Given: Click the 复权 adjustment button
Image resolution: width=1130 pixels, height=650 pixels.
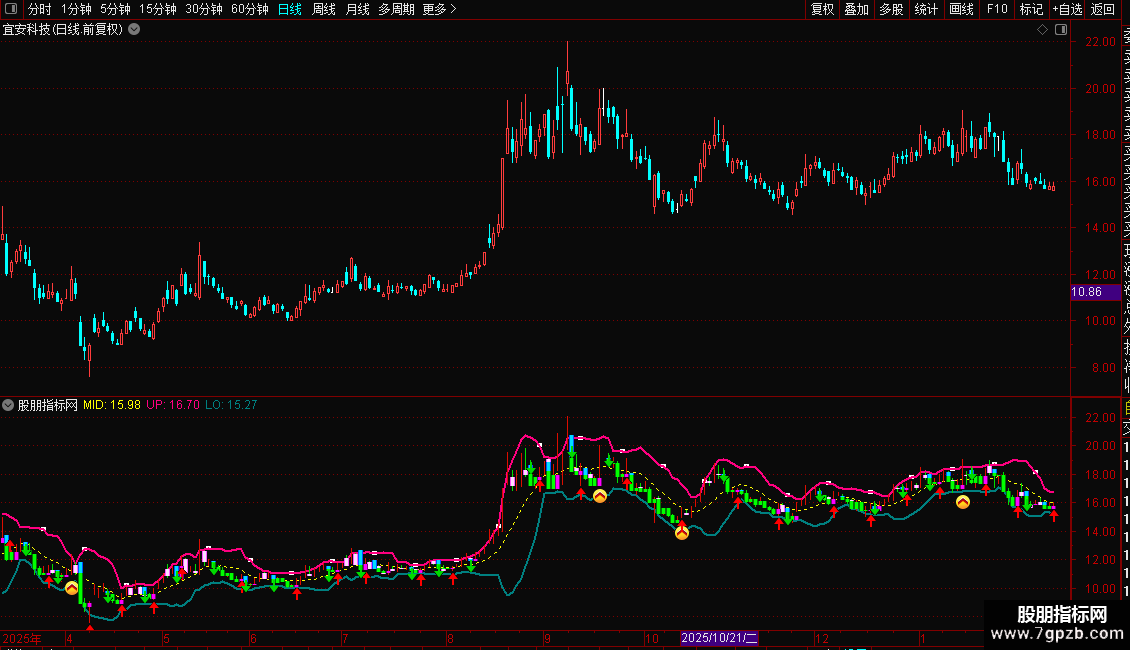Looking at the screenshot, I should pyautogui.click(x=822, y=9).
